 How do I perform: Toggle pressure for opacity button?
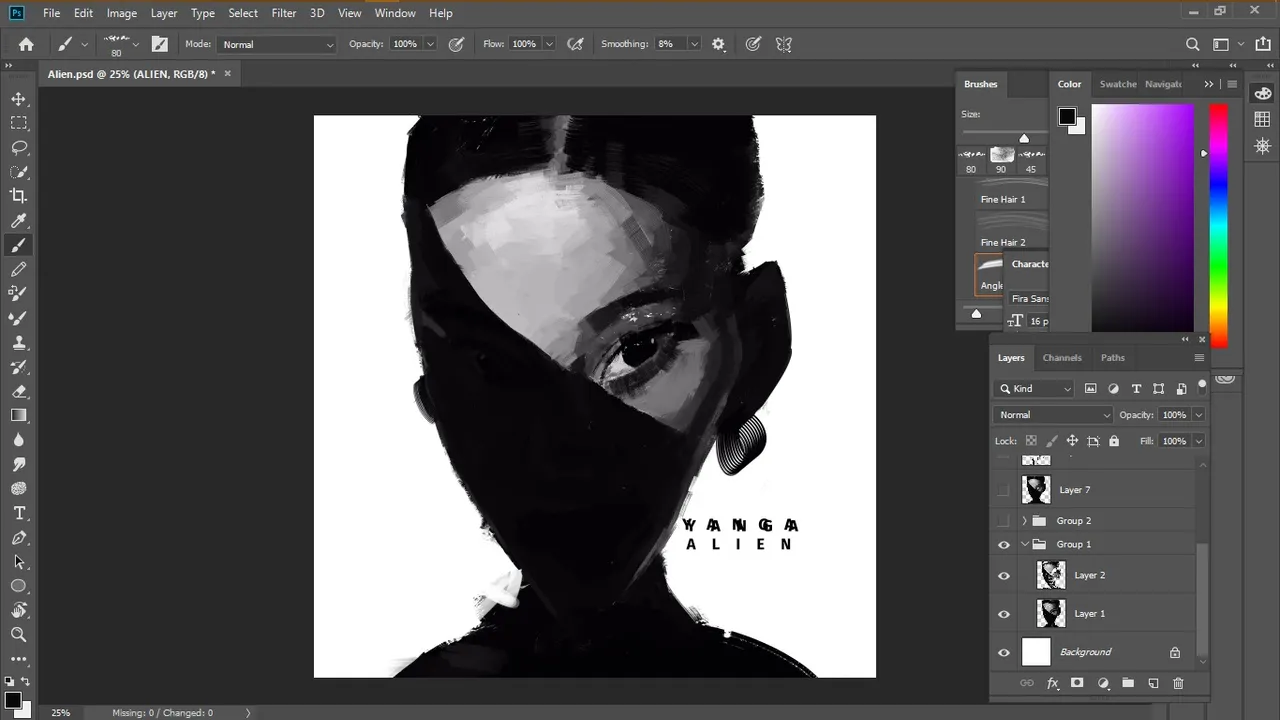pyautogui.click(x=456, y=44)
